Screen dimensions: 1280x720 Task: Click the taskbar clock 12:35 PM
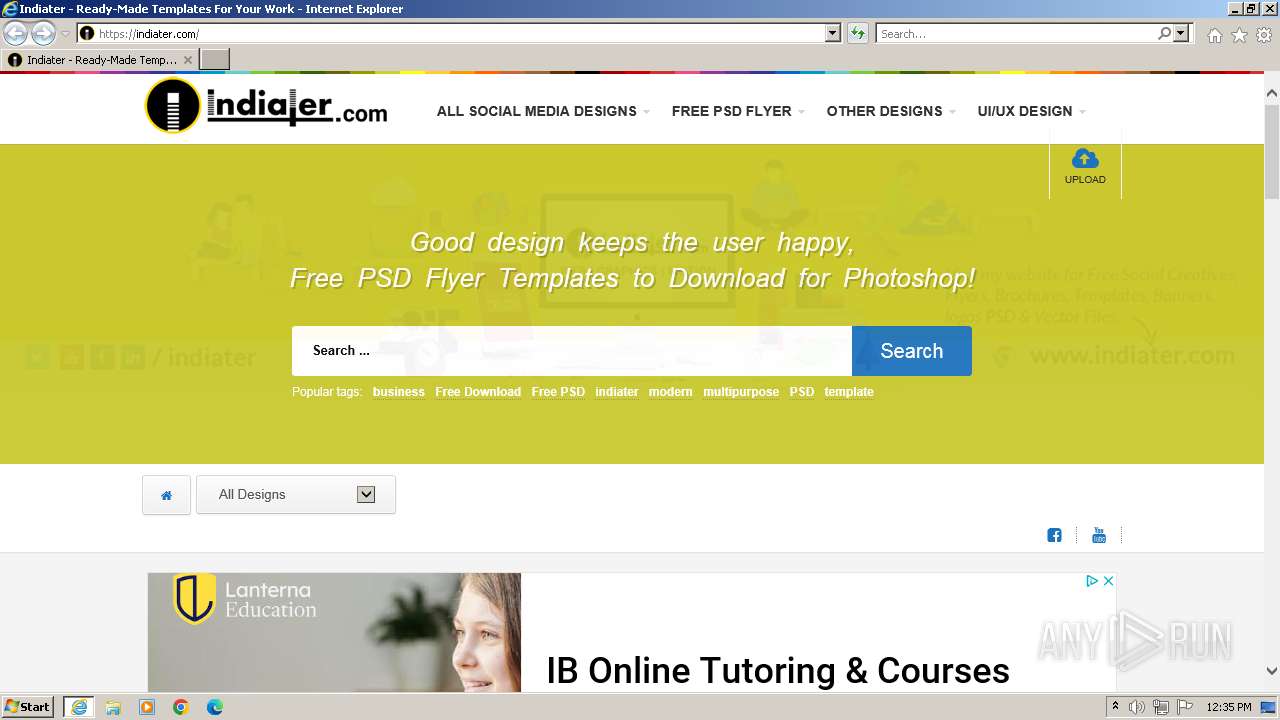(x=1229, y=707)
